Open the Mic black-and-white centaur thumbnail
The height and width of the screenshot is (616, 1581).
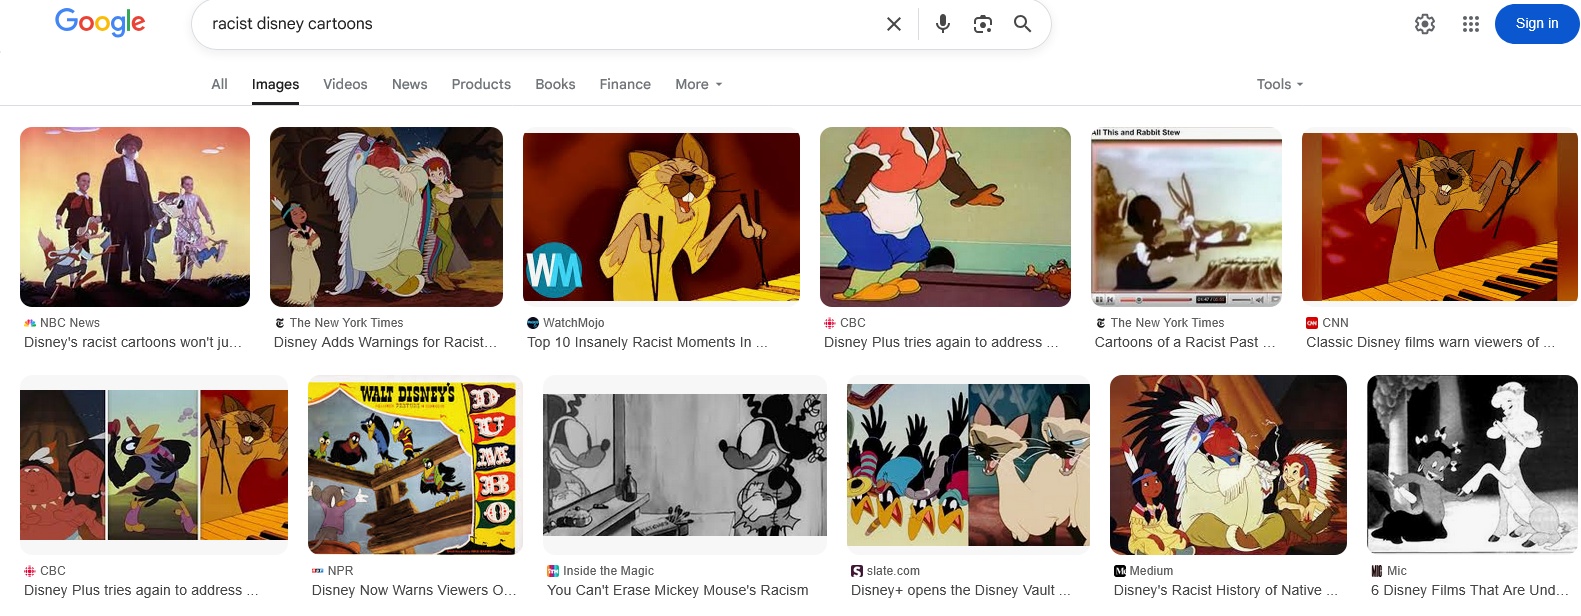point(1472,465)
